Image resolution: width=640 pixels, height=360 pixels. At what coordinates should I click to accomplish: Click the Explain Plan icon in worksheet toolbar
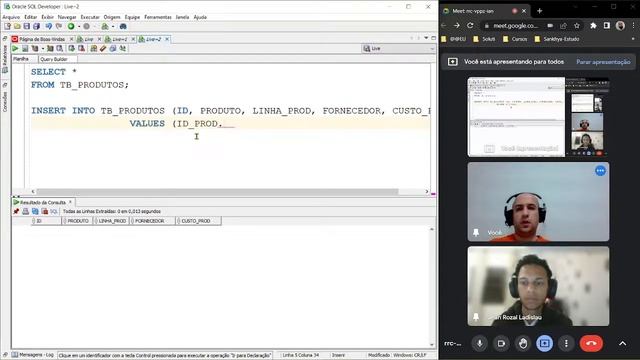tap(50, 49)
